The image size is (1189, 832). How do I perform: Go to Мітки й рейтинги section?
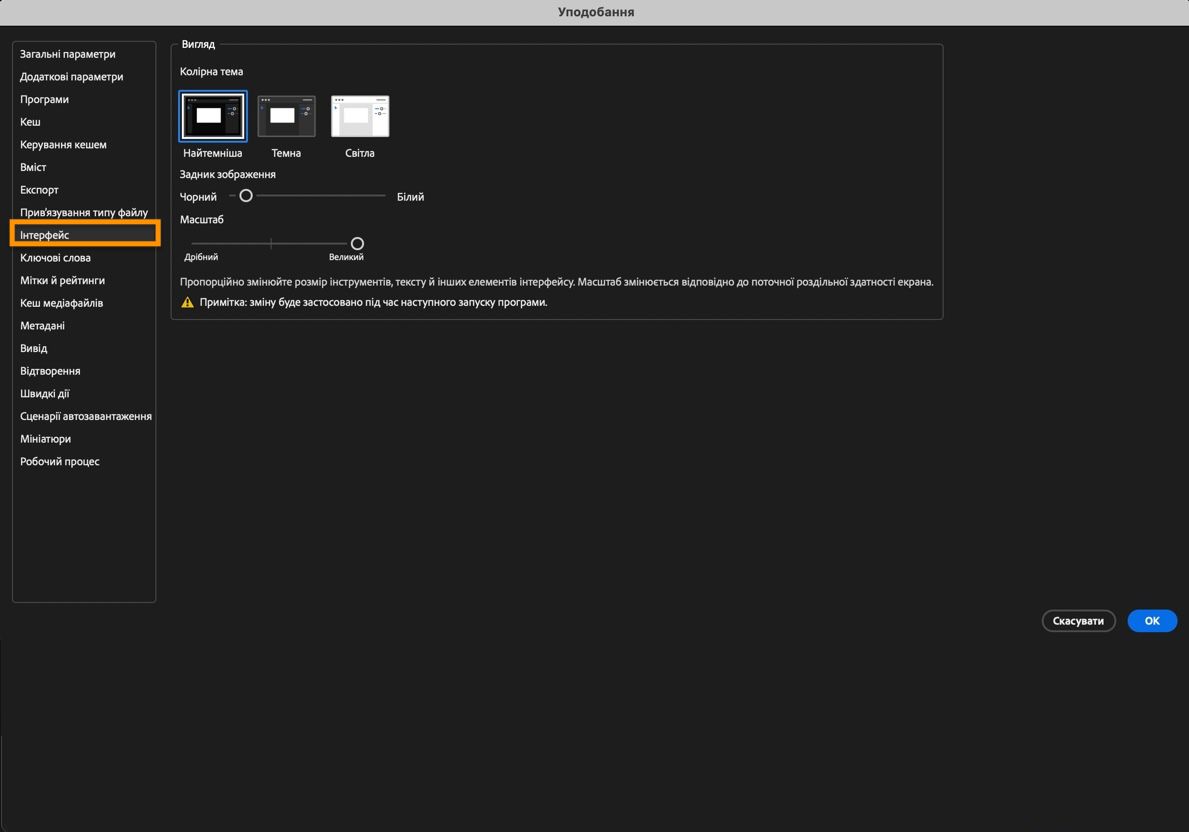[62, 281]
